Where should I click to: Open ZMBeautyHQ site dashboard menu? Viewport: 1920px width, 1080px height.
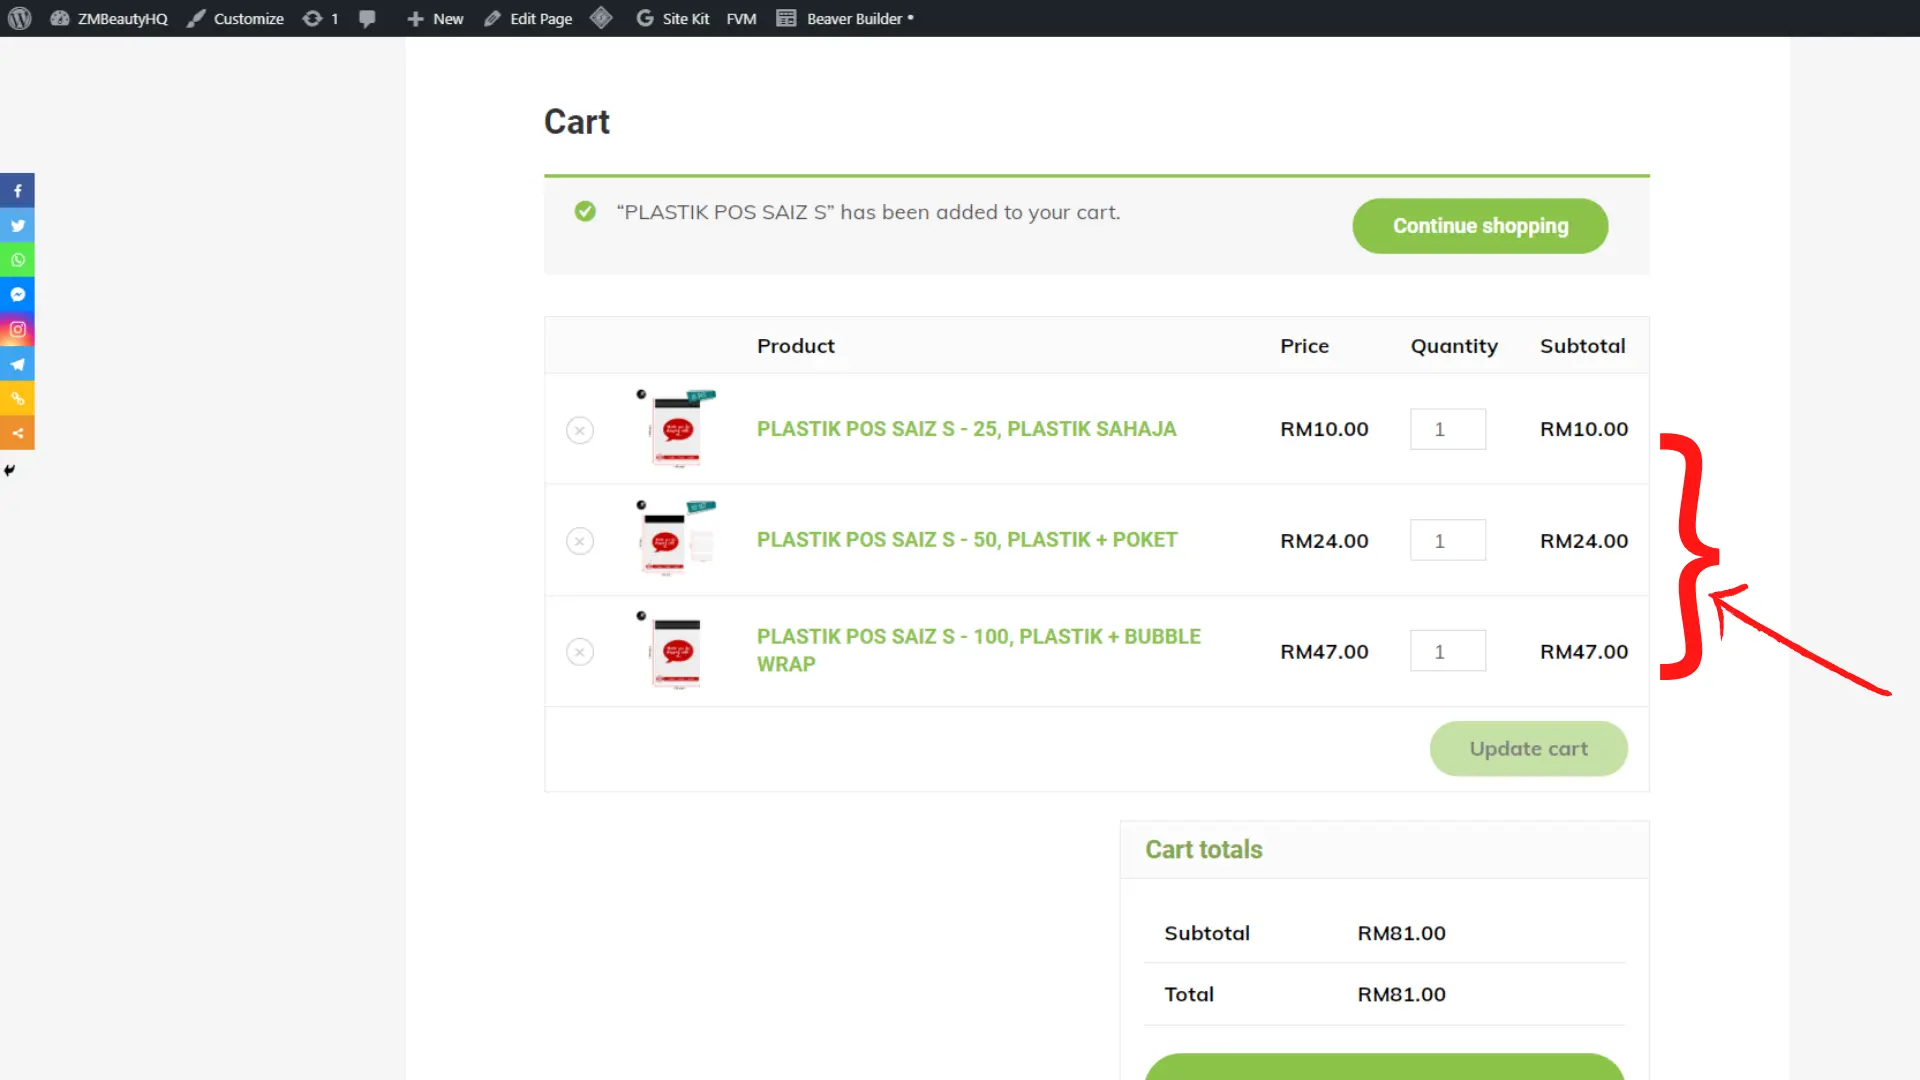109,18
